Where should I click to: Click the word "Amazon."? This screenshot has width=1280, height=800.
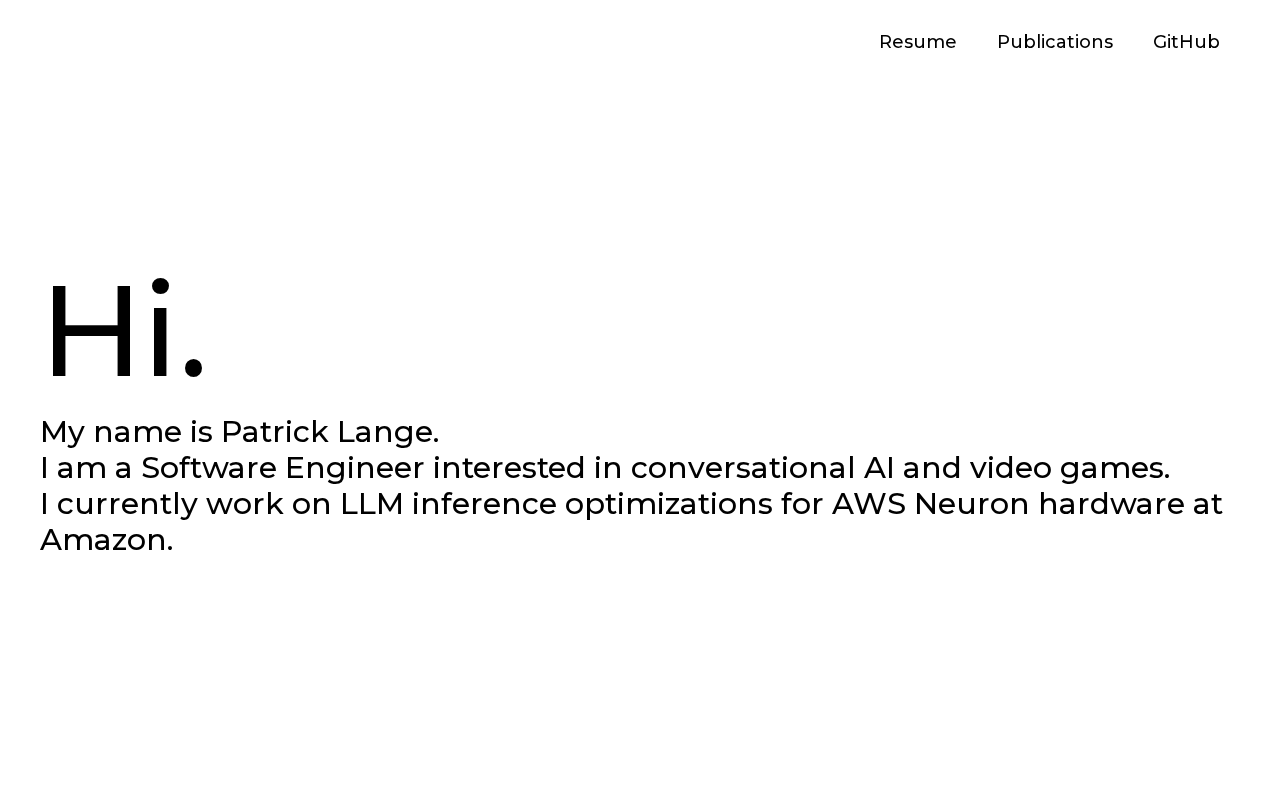click(106, 540)
